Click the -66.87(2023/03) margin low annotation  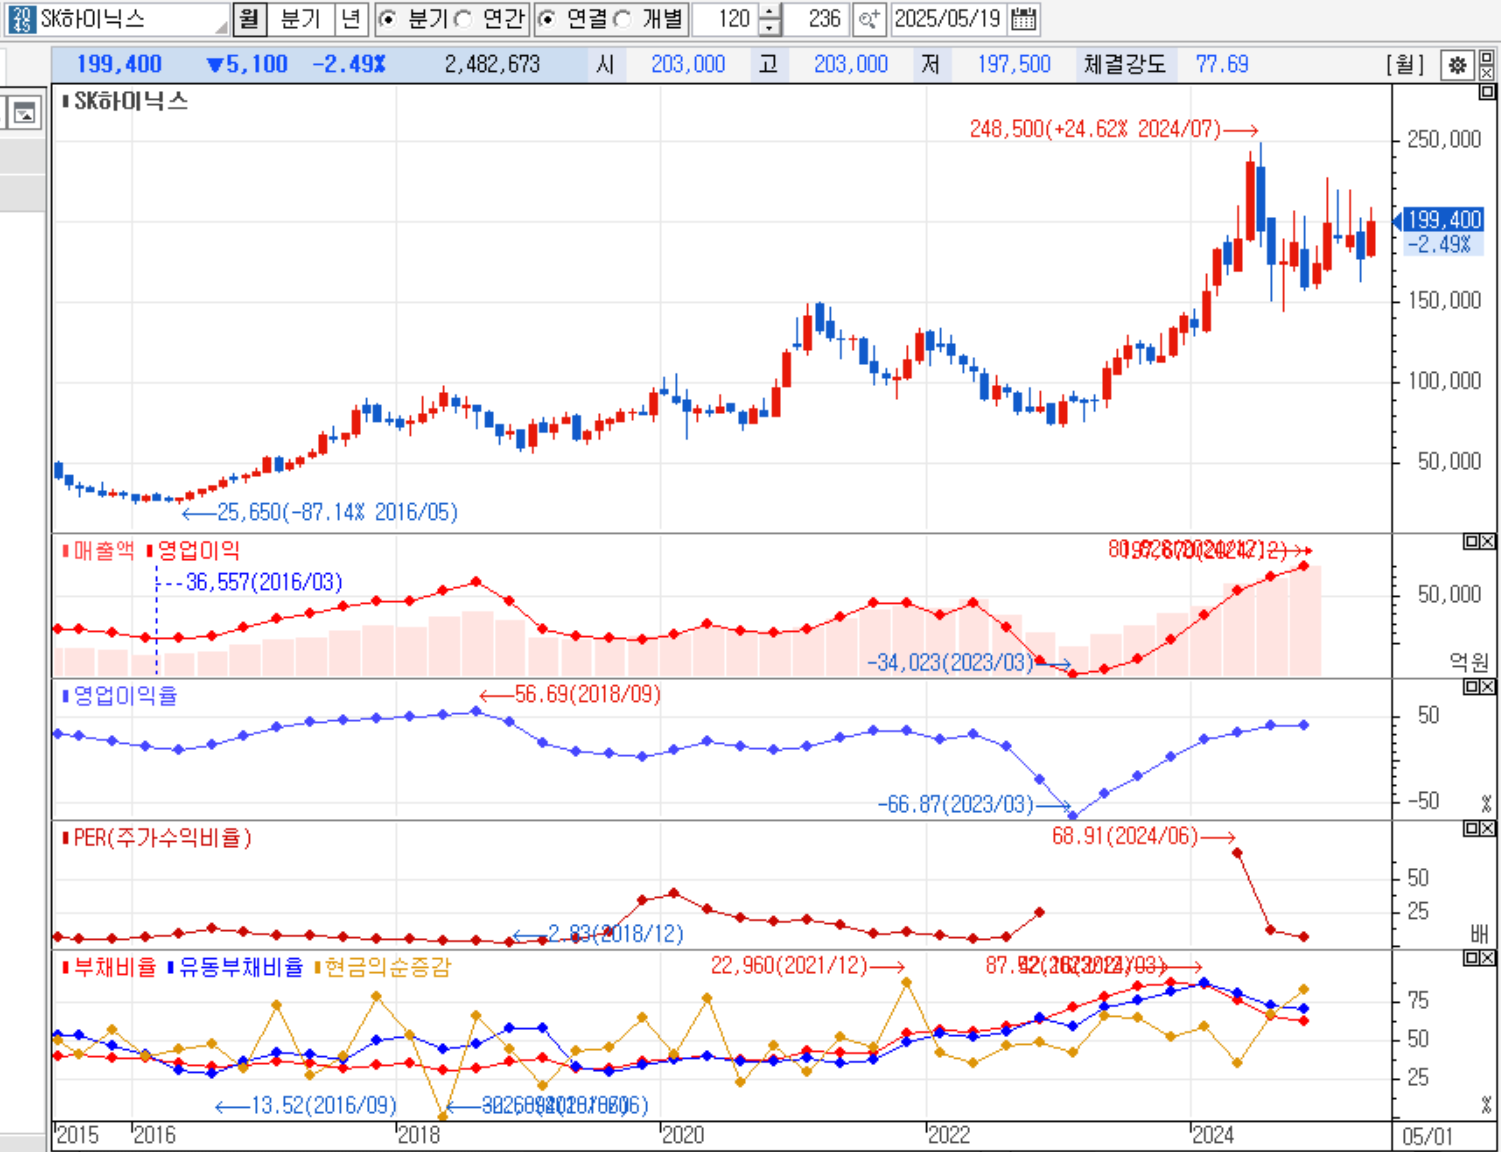[955, 805]
